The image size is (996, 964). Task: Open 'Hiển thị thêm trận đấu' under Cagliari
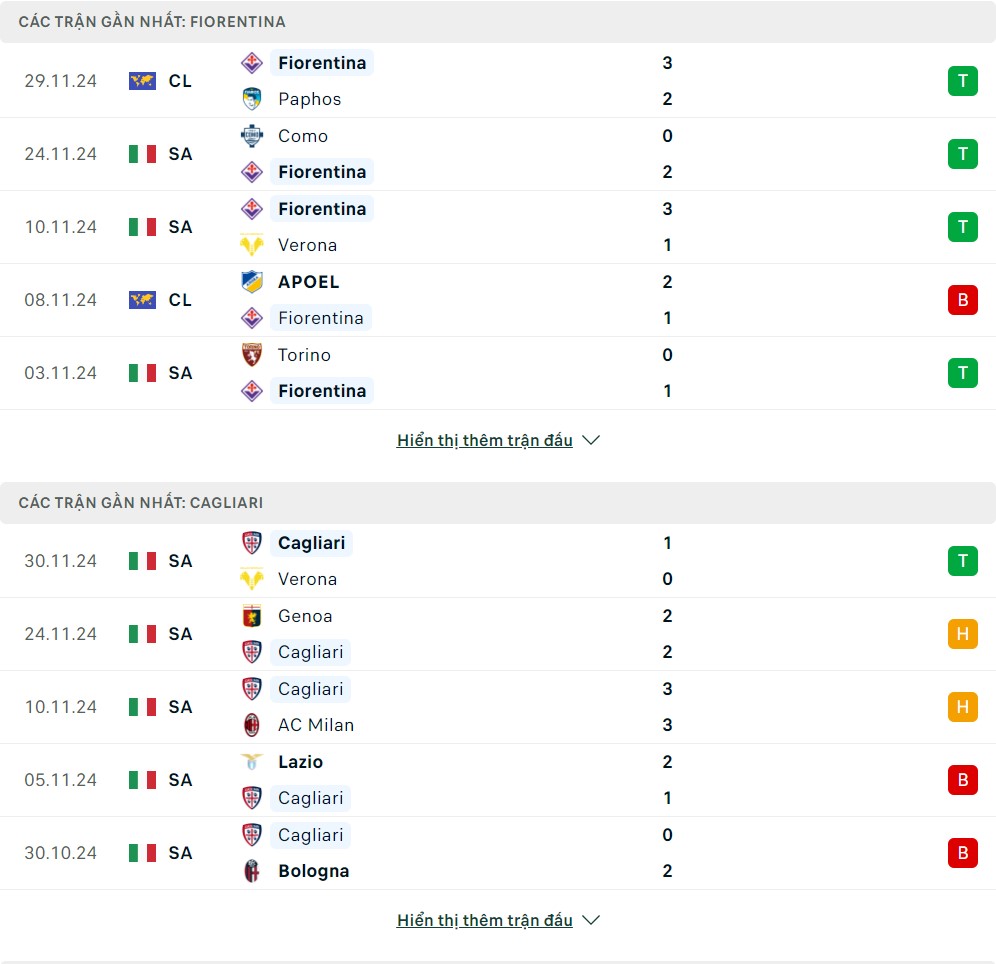484,920
